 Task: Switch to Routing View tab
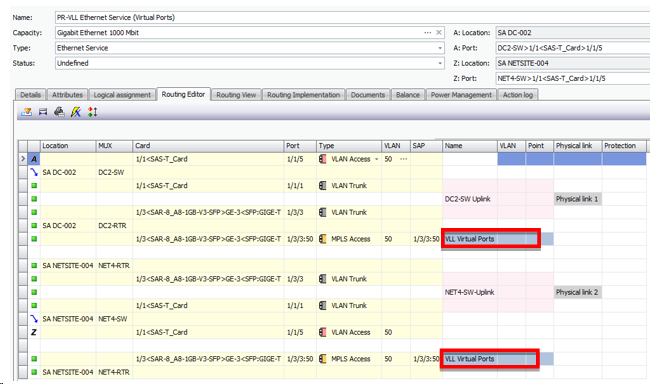(236, 95)
